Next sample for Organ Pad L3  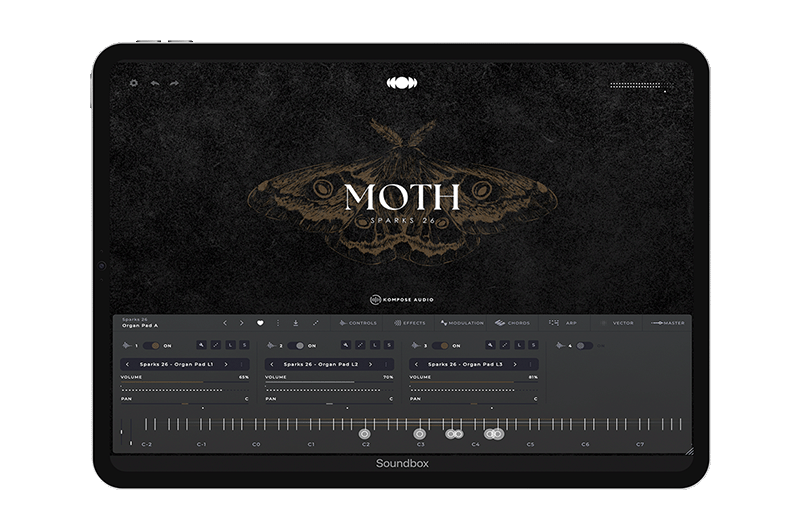[x=515, y=364]
